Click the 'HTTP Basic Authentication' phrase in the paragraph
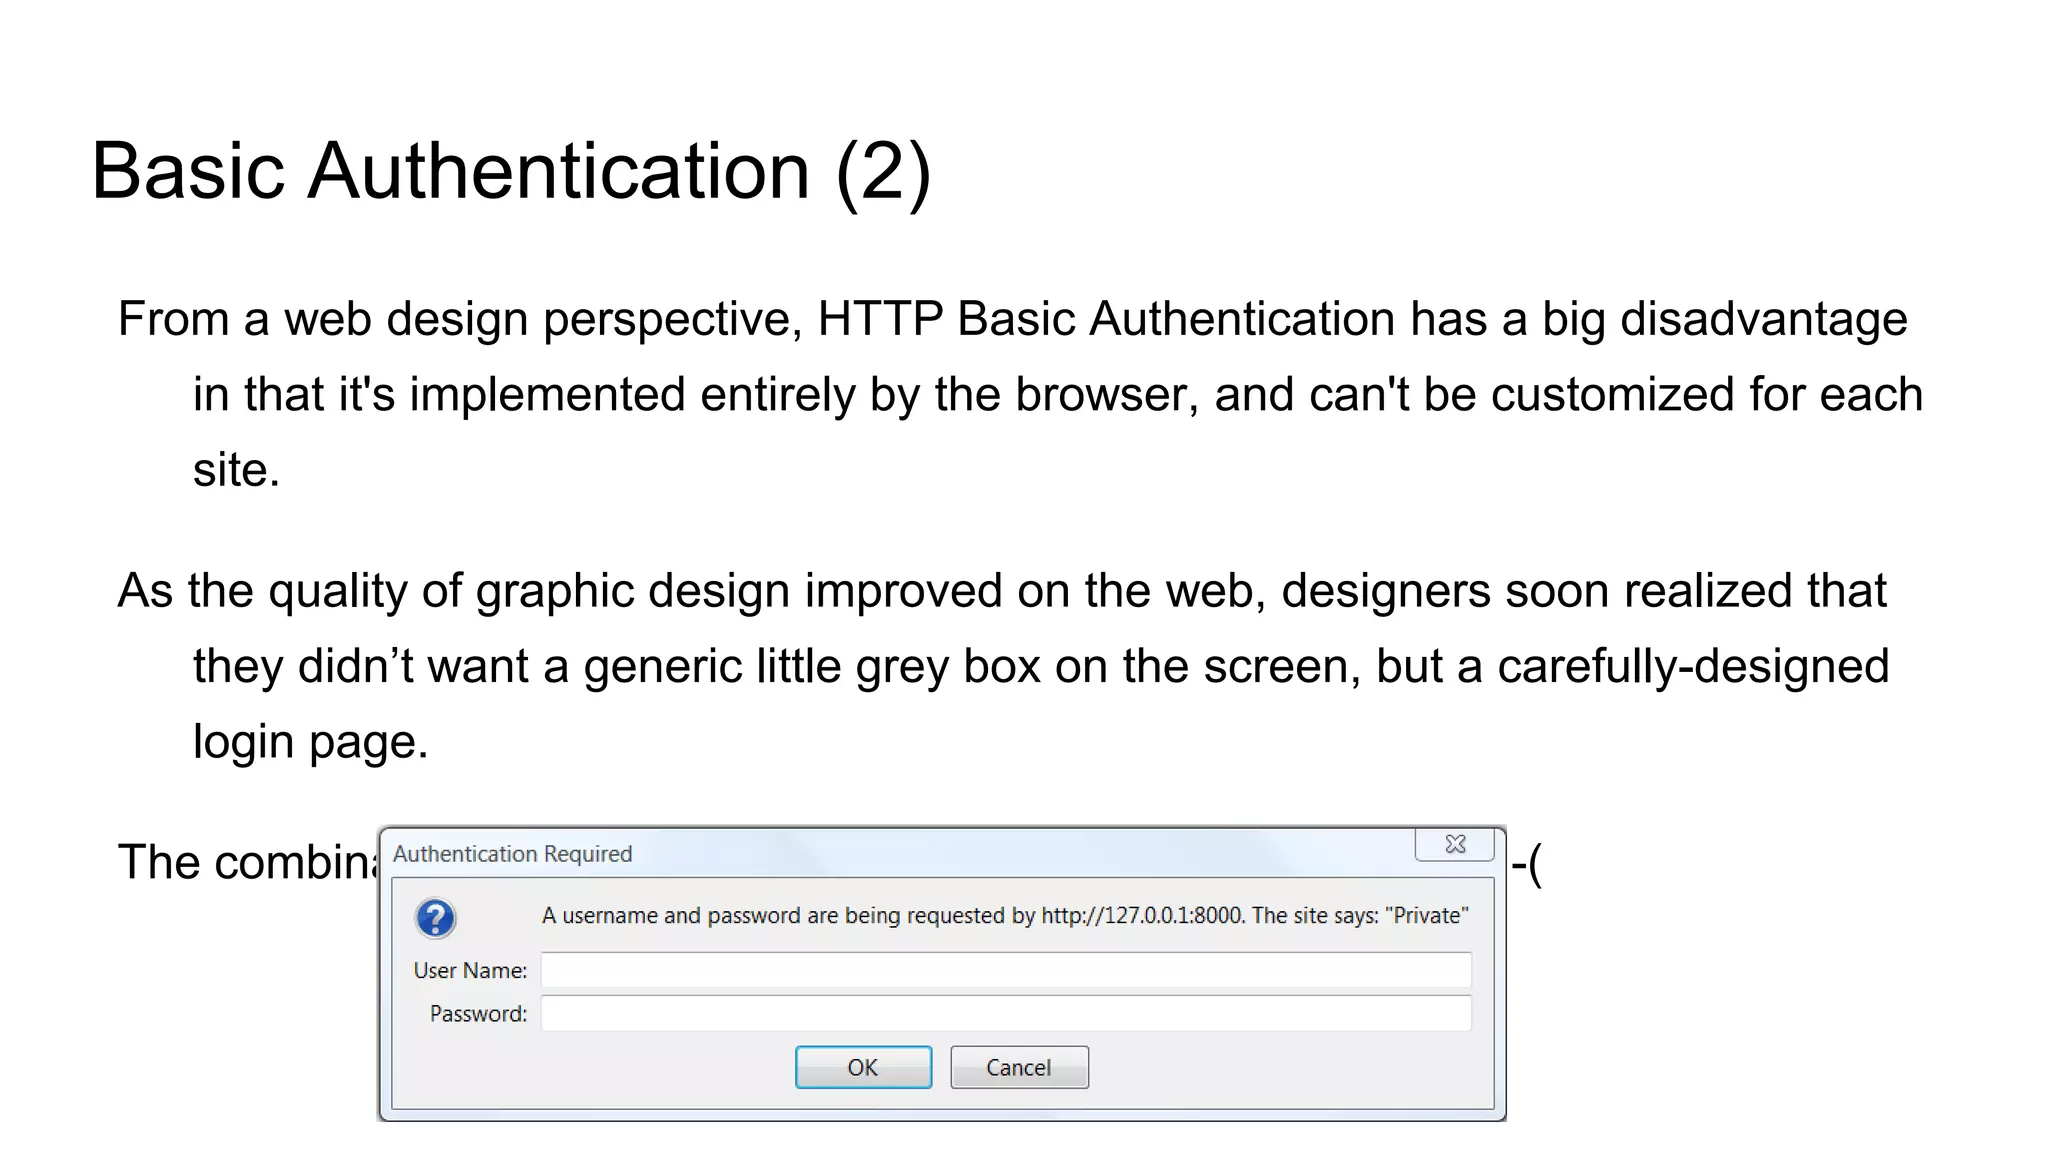2048x1152 pixels. tap(1106, 320)
